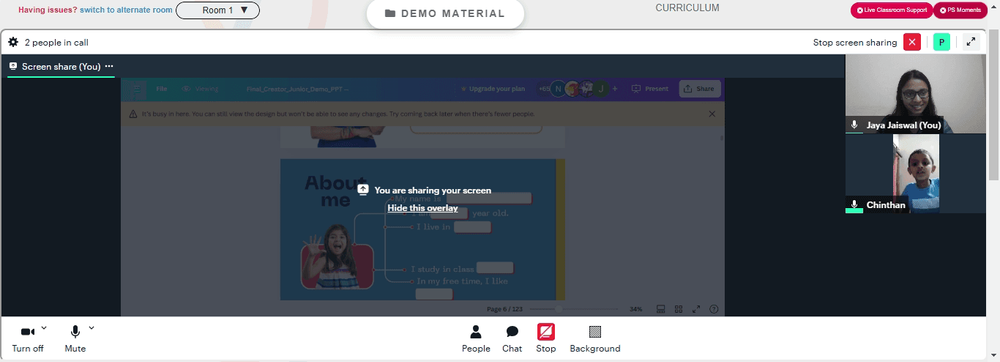1000x362 pixels.
Task: Open microphone options chevron next to Mute
Action: click(91, 328)
